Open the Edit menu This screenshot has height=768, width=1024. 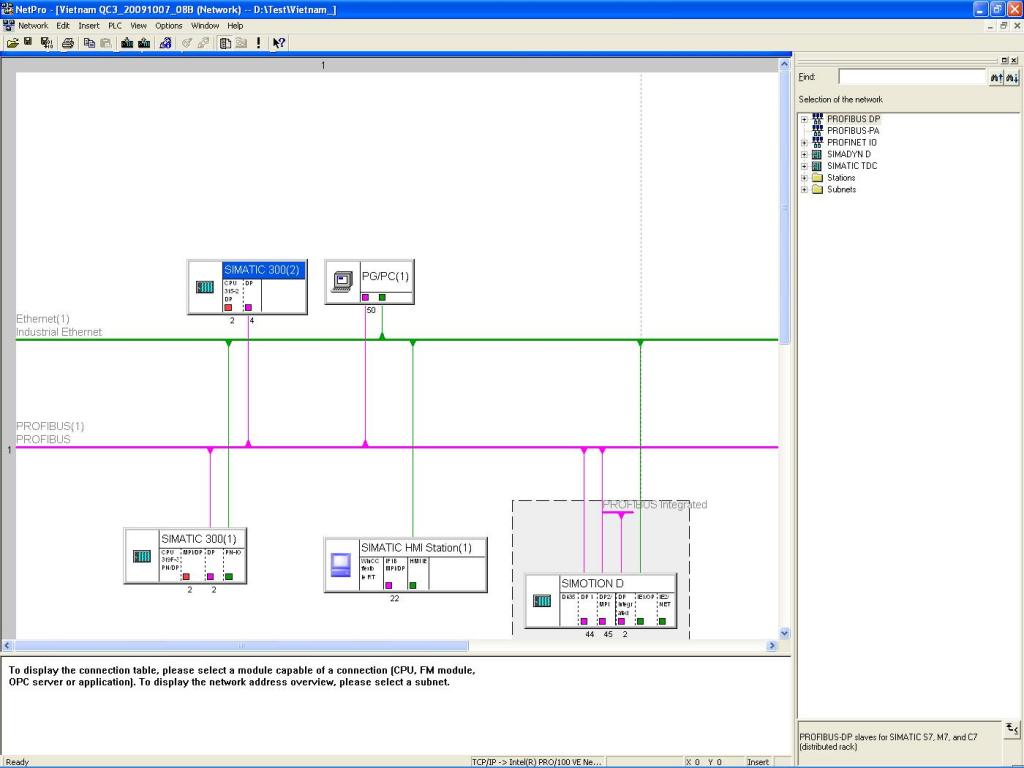(x=63, y=26)
